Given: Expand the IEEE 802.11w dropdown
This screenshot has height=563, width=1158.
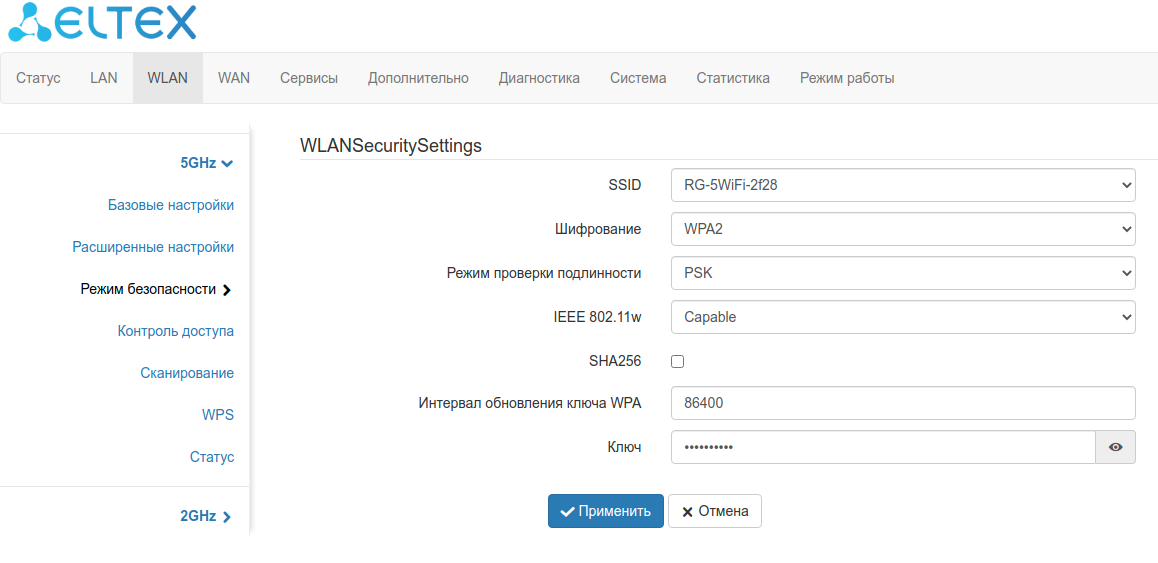Looking at the screenshot, I should tap(902, 317).
